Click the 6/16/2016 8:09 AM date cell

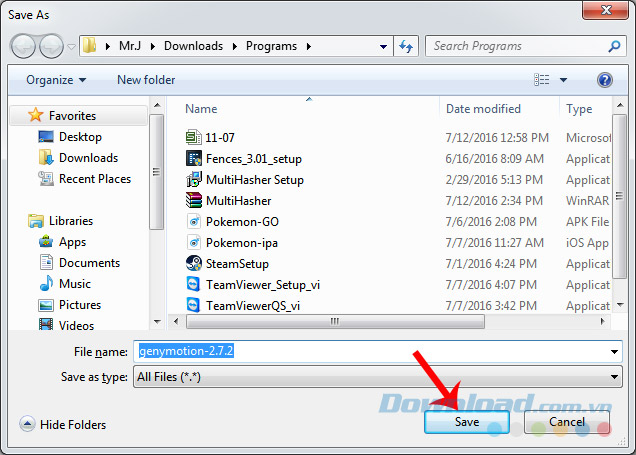pyautogui.click(x=494, y=159)
